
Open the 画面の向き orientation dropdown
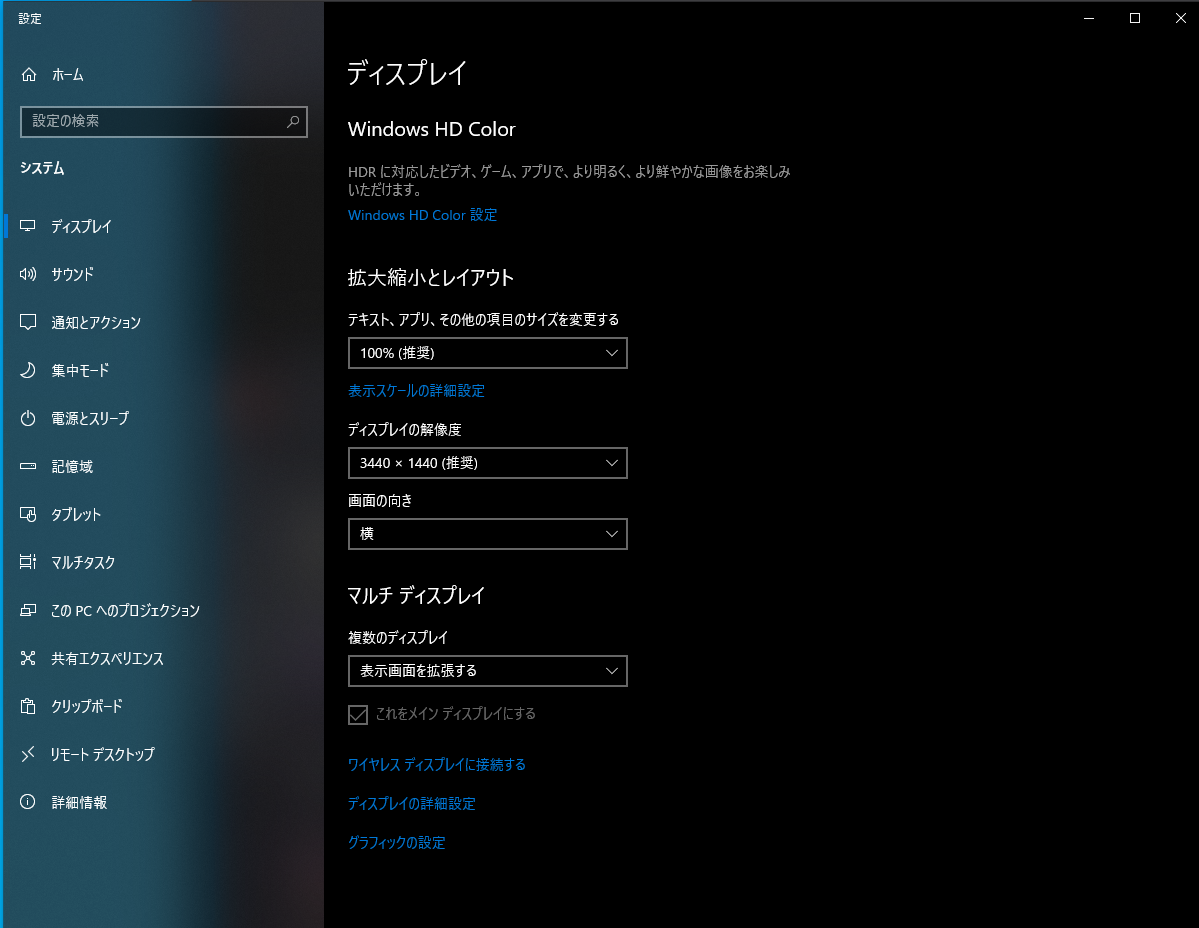[x=487, y=534]
